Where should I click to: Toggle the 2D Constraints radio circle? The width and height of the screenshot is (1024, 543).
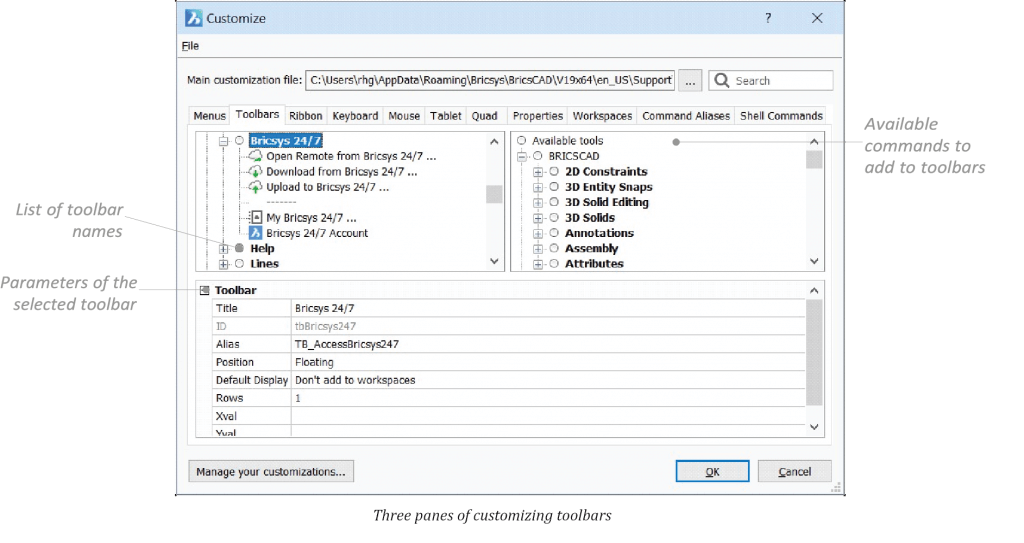coord(554,171)
